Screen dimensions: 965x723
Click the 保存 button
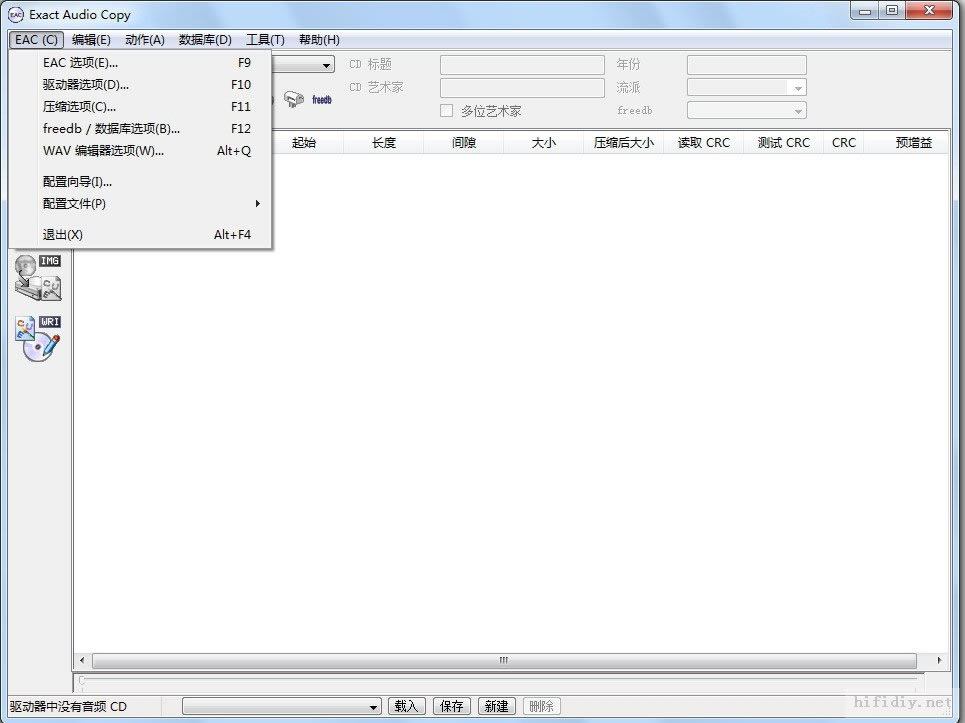[x=452, y=706]
